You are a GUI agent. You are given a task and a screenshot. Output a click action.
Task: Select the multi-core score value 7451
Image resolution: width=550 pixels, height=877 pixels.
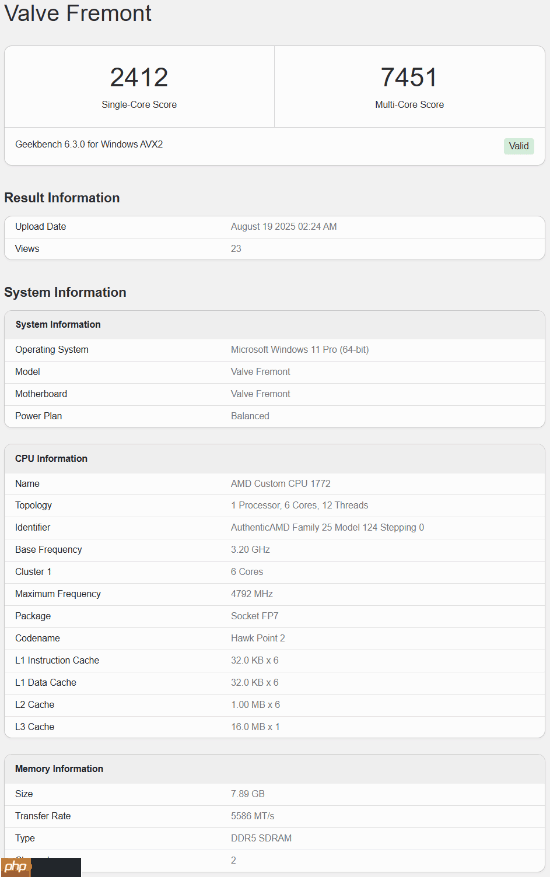point(409,77)
